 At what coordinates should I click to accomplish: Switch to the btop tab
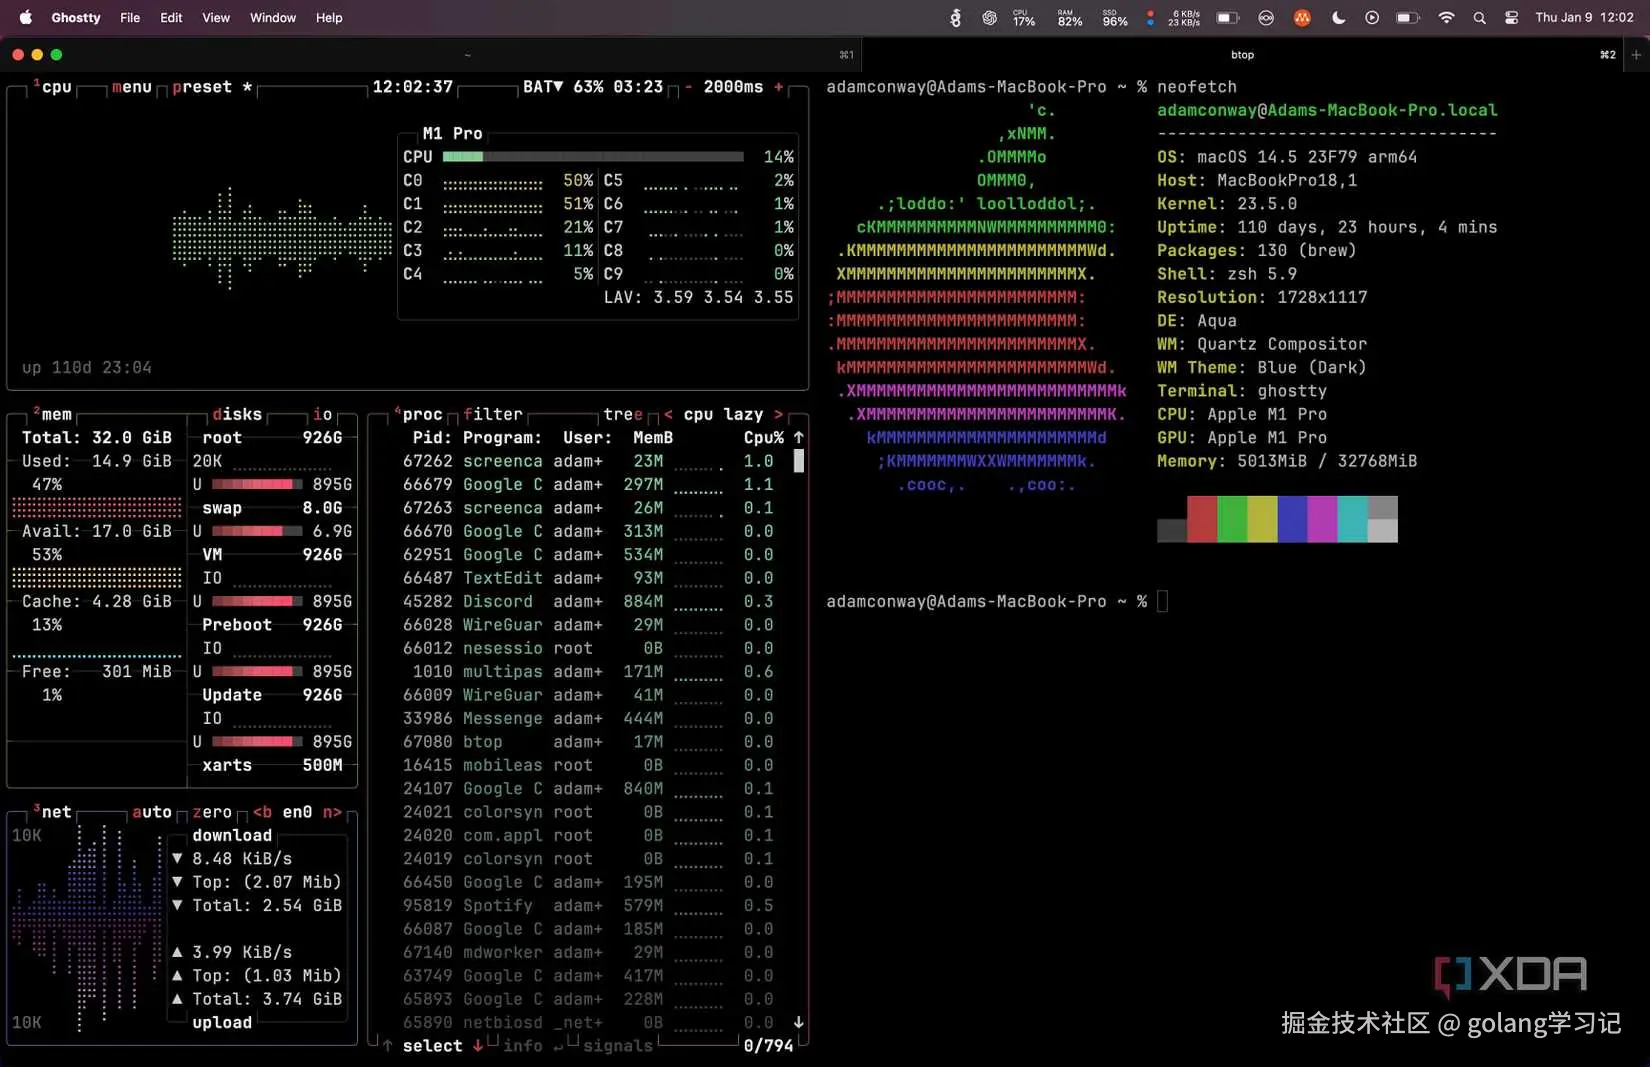pyautogui.click(x=1242, y=55)
